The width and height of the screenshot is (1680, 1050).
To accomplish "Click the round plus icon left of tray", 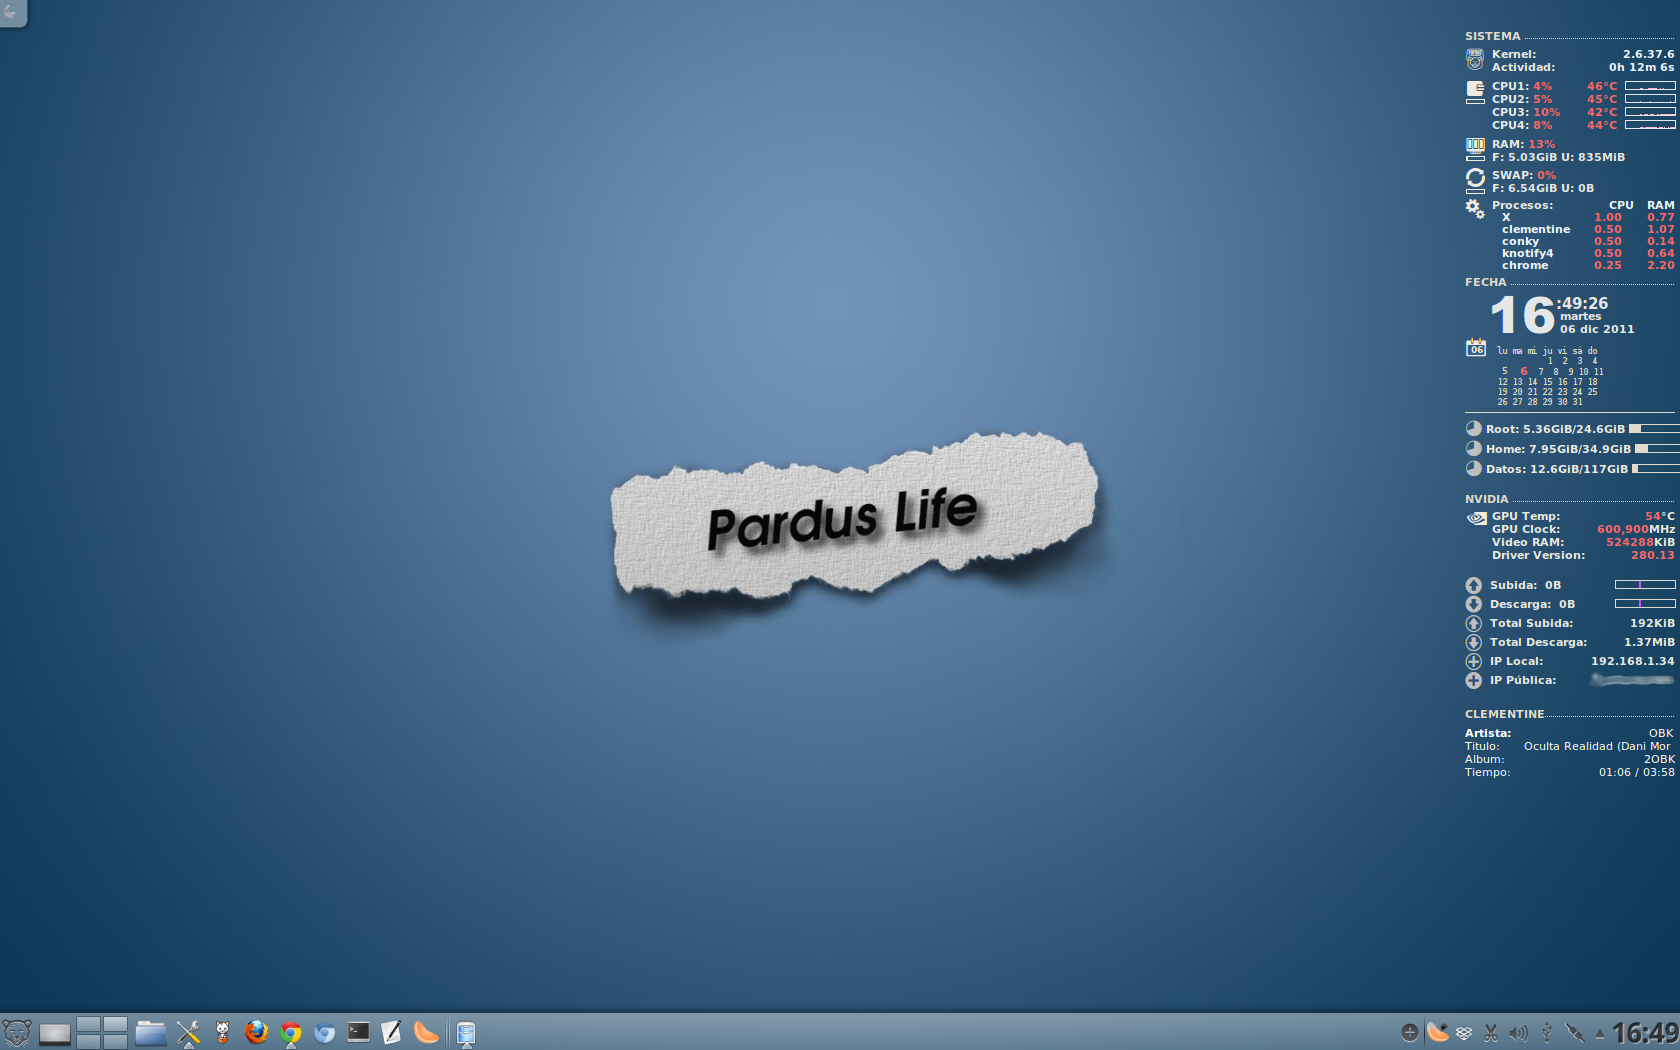I will click(x=1409, y=1033).
